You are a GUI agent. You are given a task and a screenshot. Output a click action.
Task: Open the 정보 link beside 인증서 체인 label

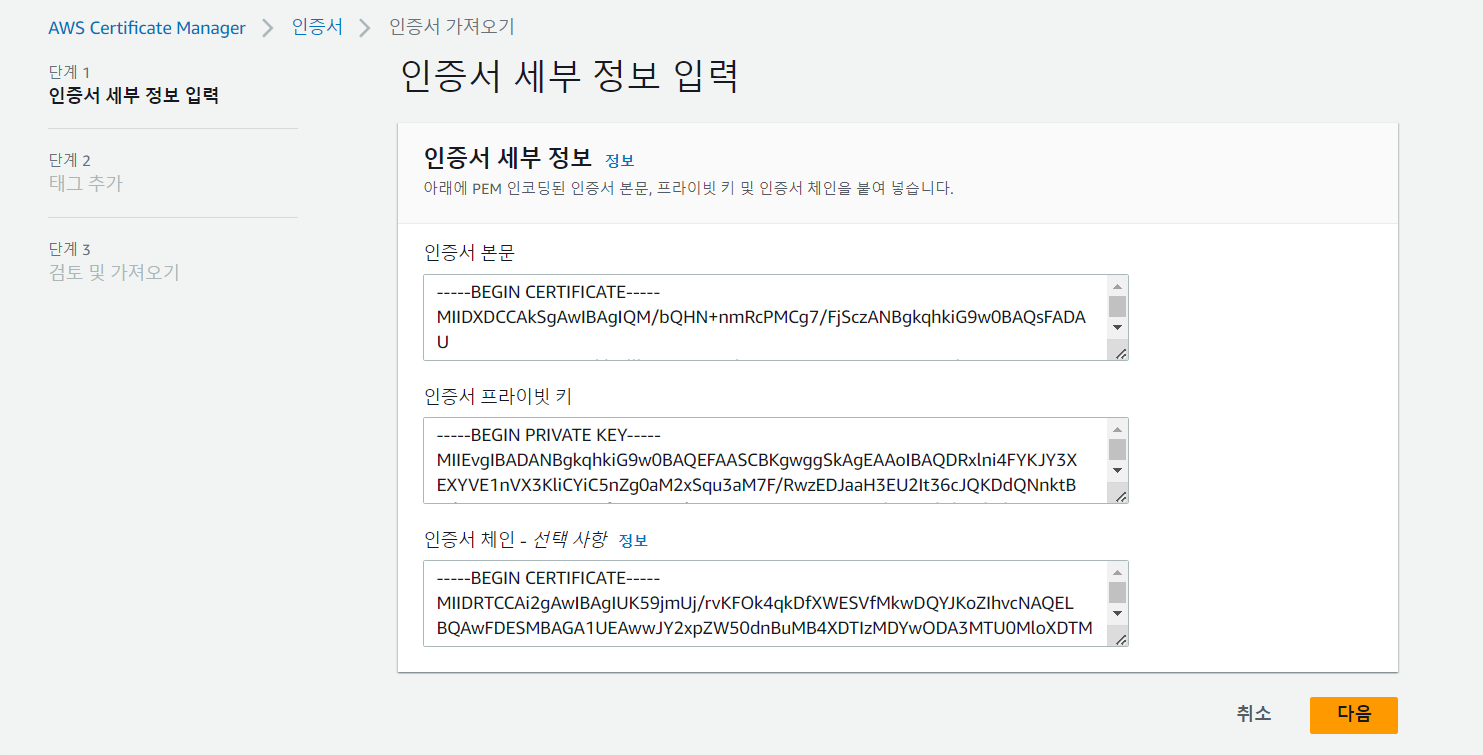pos(633,541)
